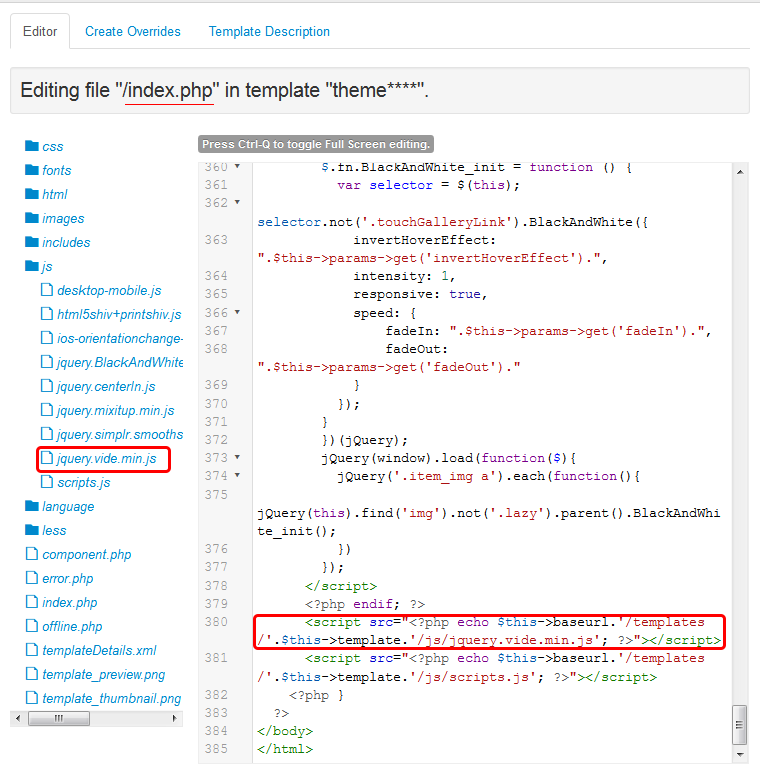Fold code at line 360 arrow
Viewport: 760px width, 781px height.
pos(237,167)
